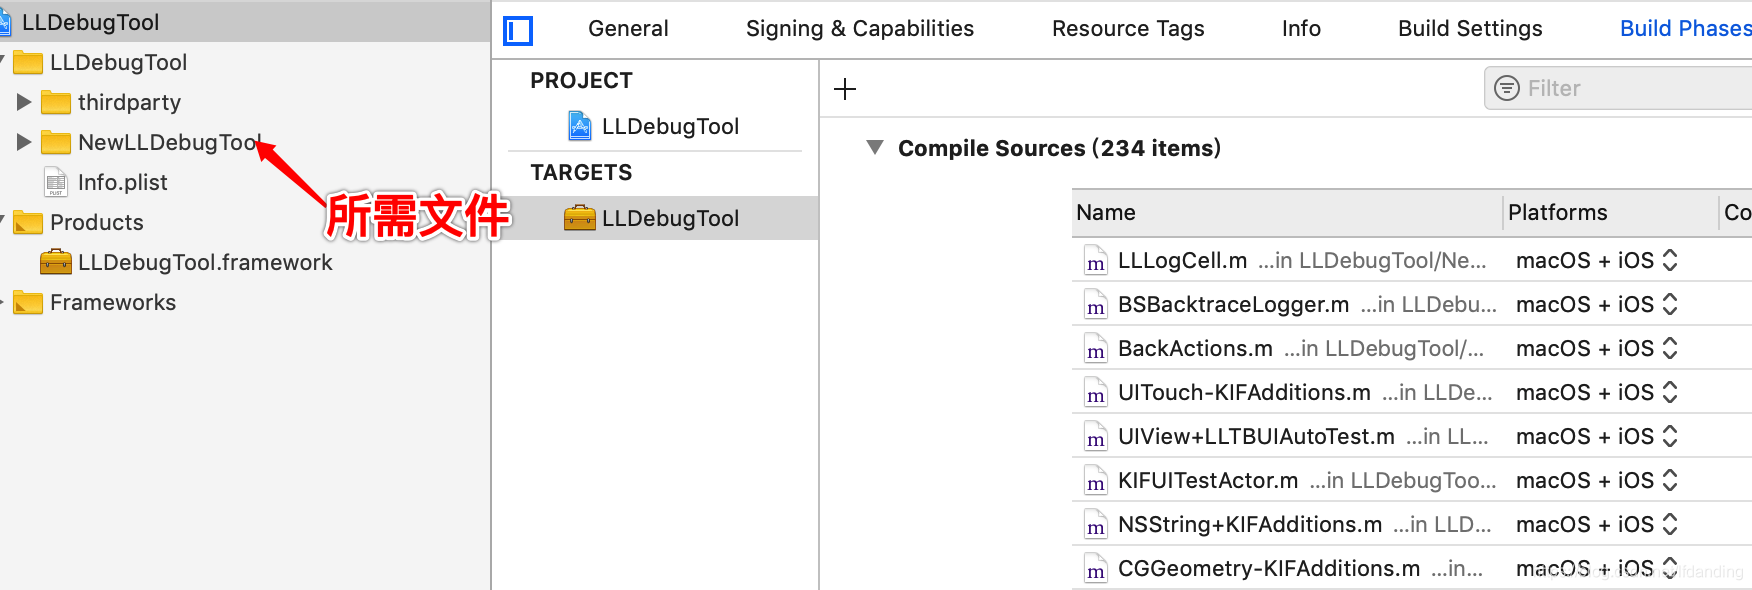Click the LLLogCell.m source file icon
This screenshot has height=590, width=1752.
(1096, 261)
